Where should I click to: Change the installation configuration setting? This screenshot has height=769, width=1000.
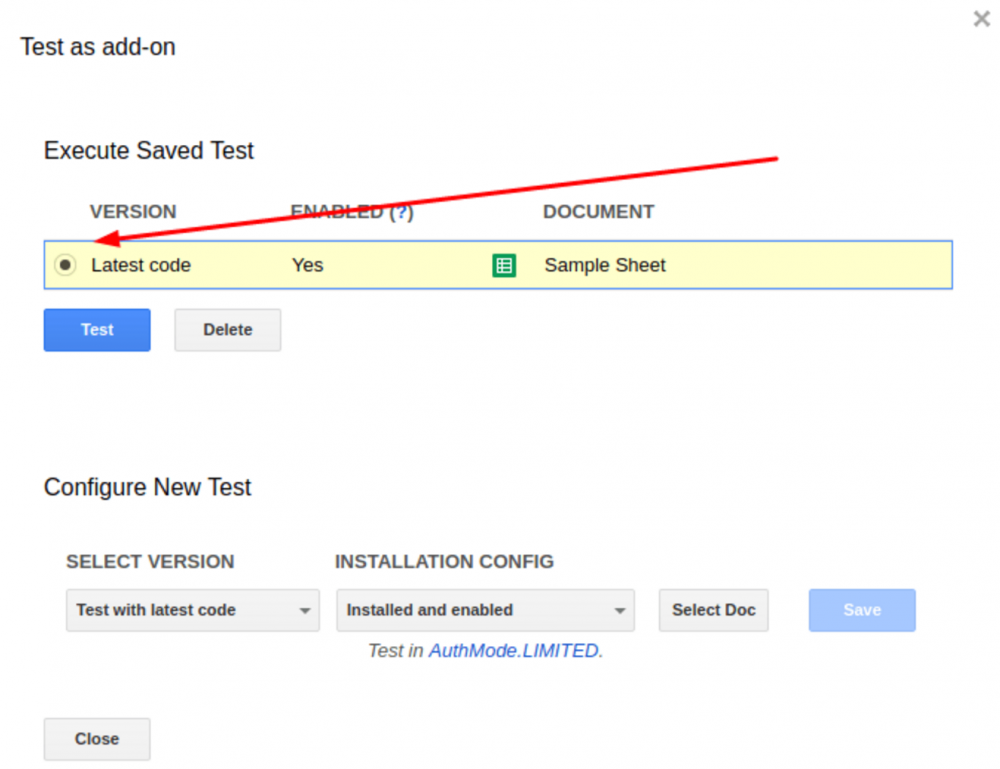[485, 610]
